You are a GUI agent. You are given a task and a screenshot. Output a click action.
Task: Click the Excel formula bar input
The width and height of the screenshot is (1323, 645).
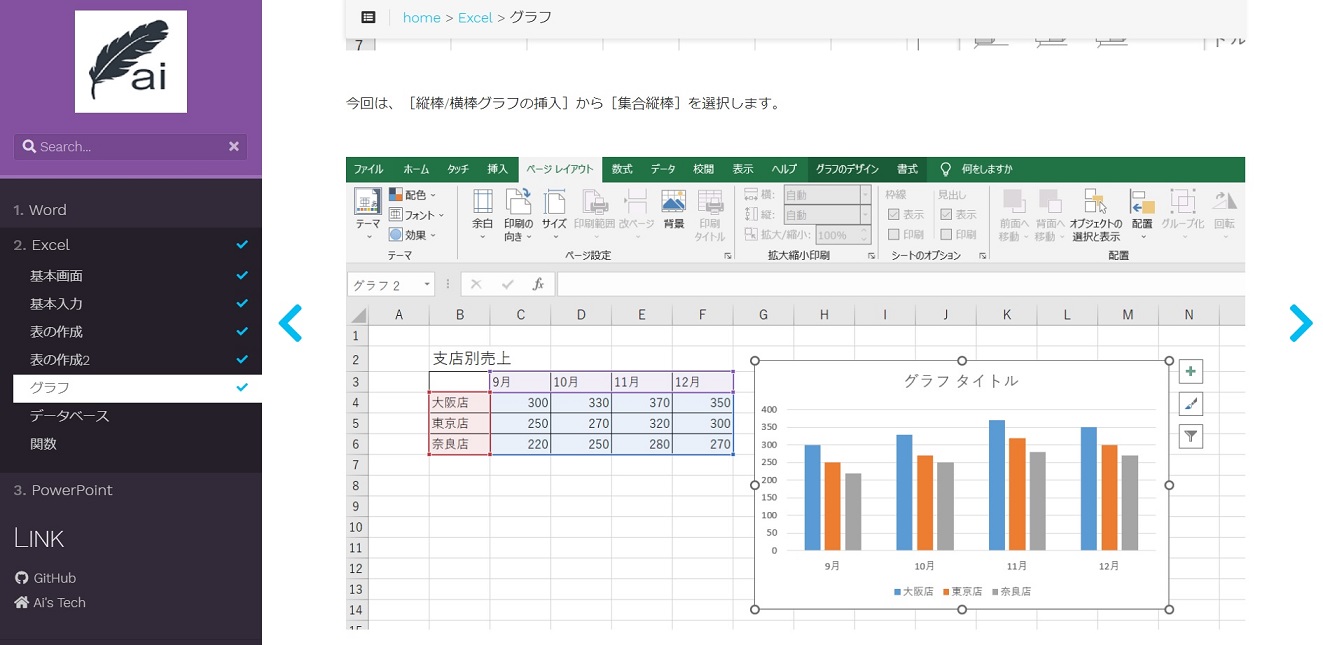901,284
